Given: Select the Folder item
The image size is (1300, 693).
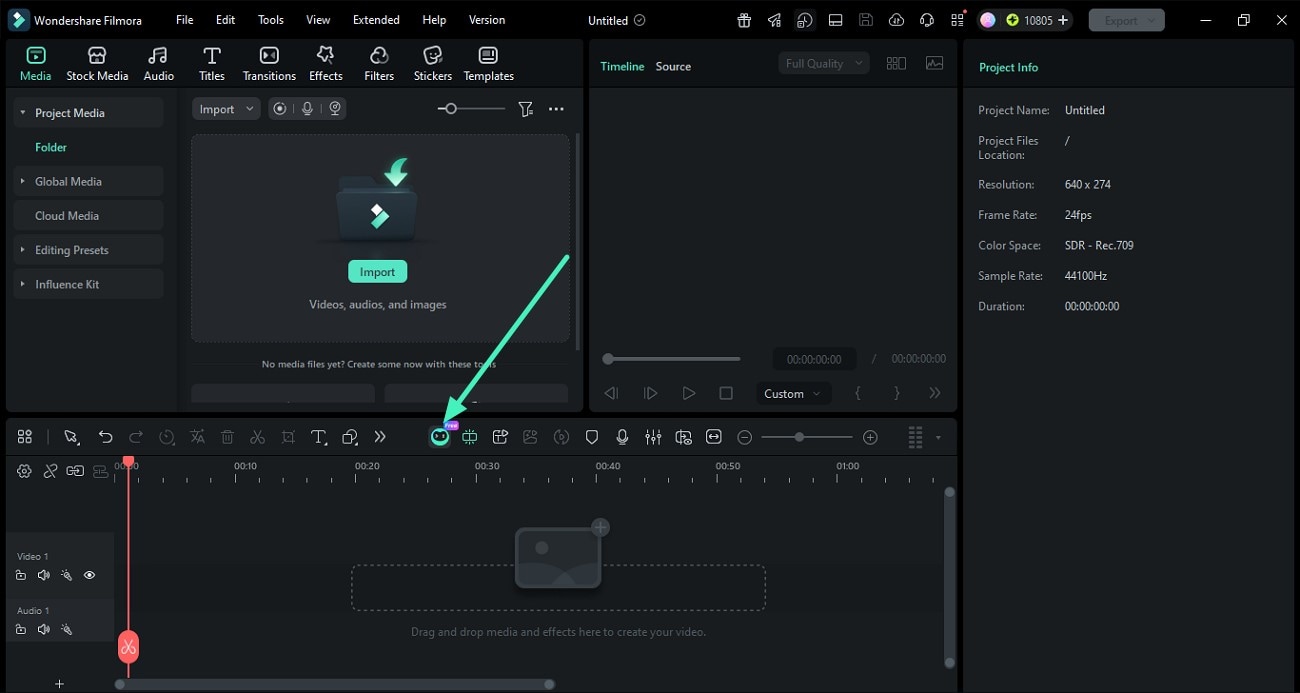Looking at the screenshot, I should click(x=51, y=147).
